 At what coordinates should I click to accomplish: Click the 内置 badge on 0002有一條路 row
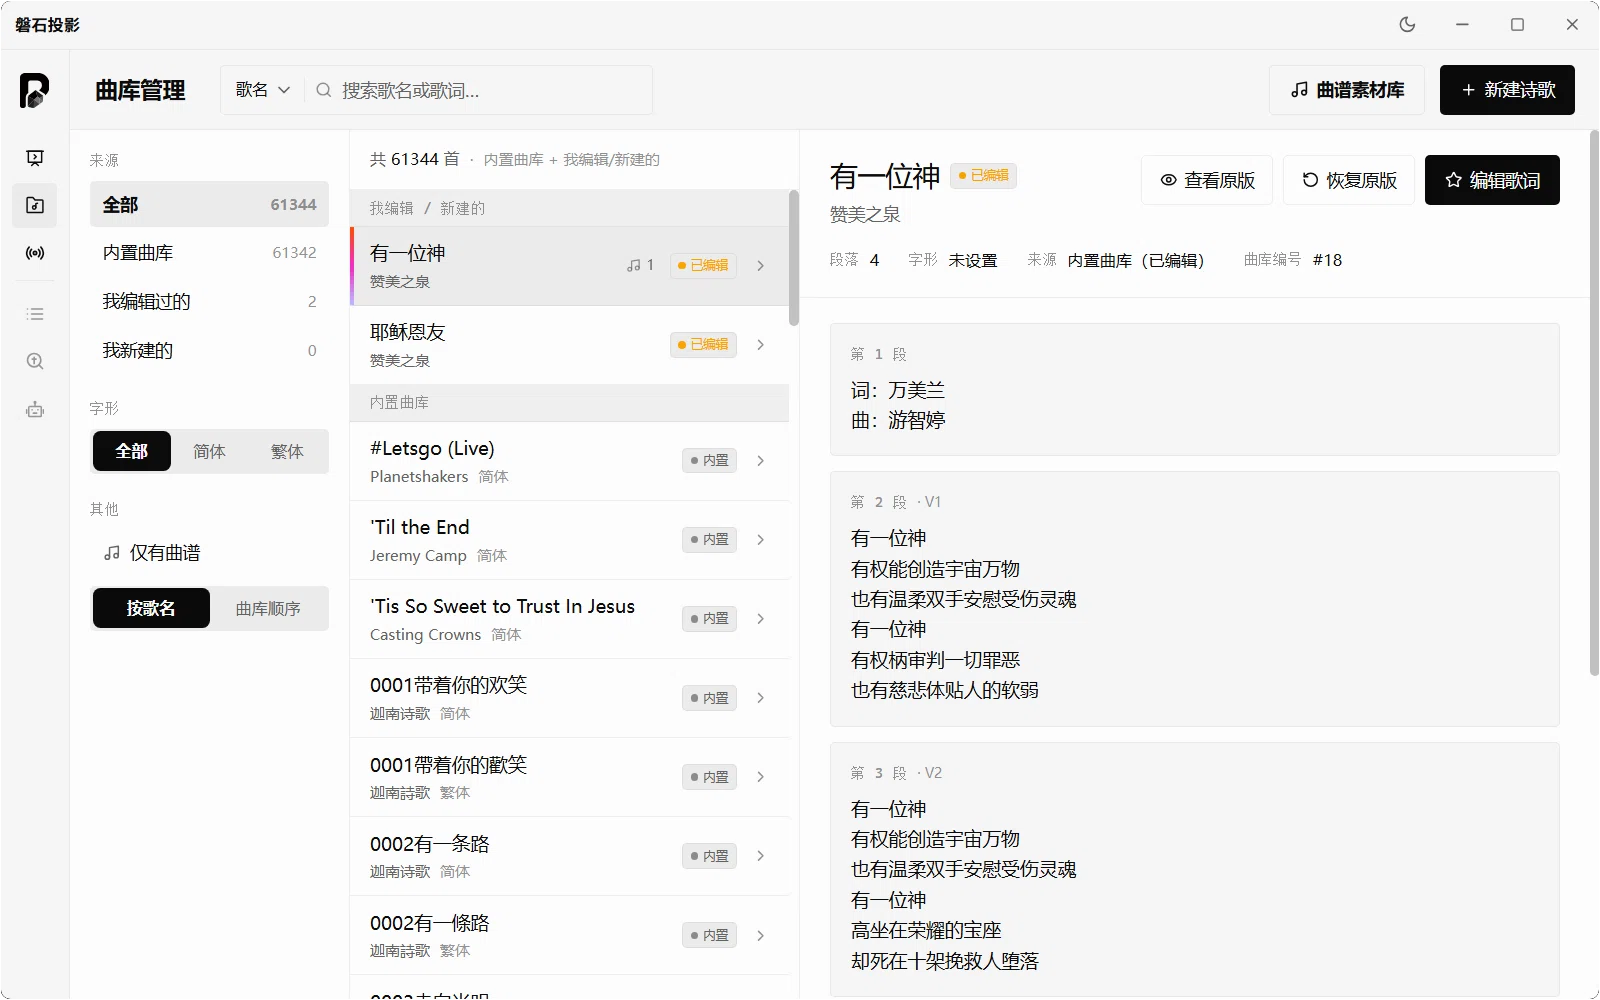[x=709, y=935]
